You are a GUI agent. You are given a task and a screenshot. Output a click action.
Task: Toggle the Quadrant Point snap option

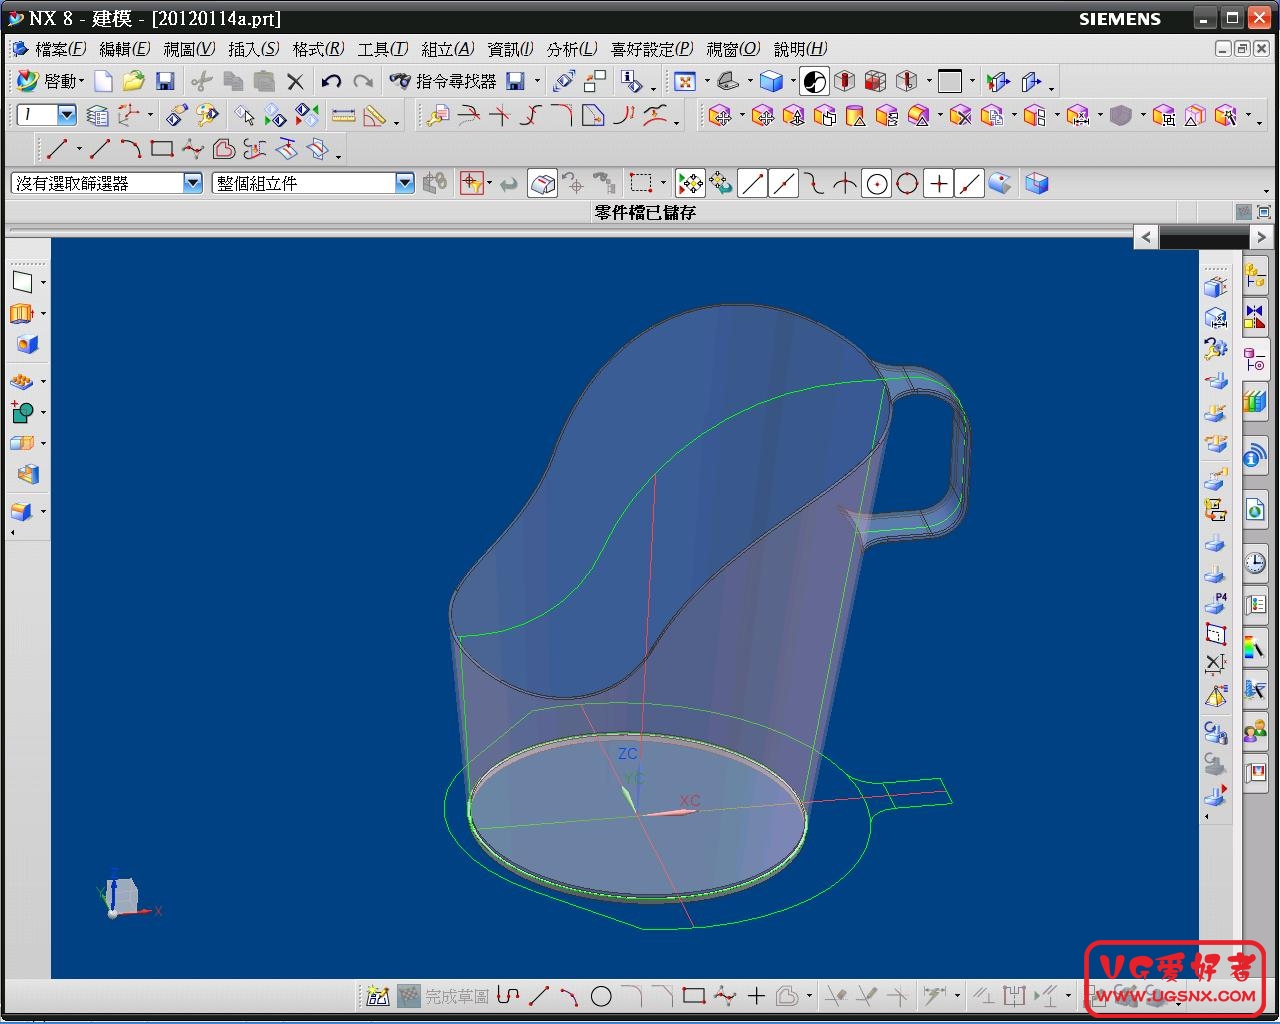908,183
